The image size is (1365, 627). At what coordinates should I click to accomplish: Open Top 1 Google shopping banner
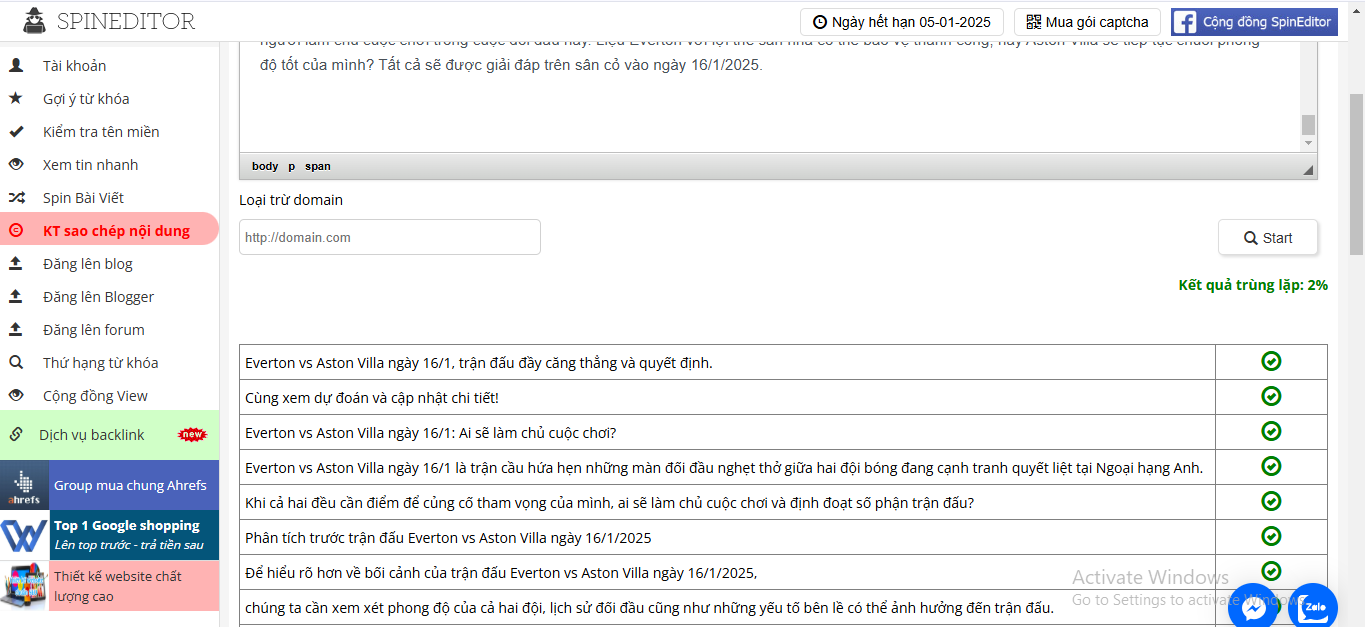click(134, 536)
